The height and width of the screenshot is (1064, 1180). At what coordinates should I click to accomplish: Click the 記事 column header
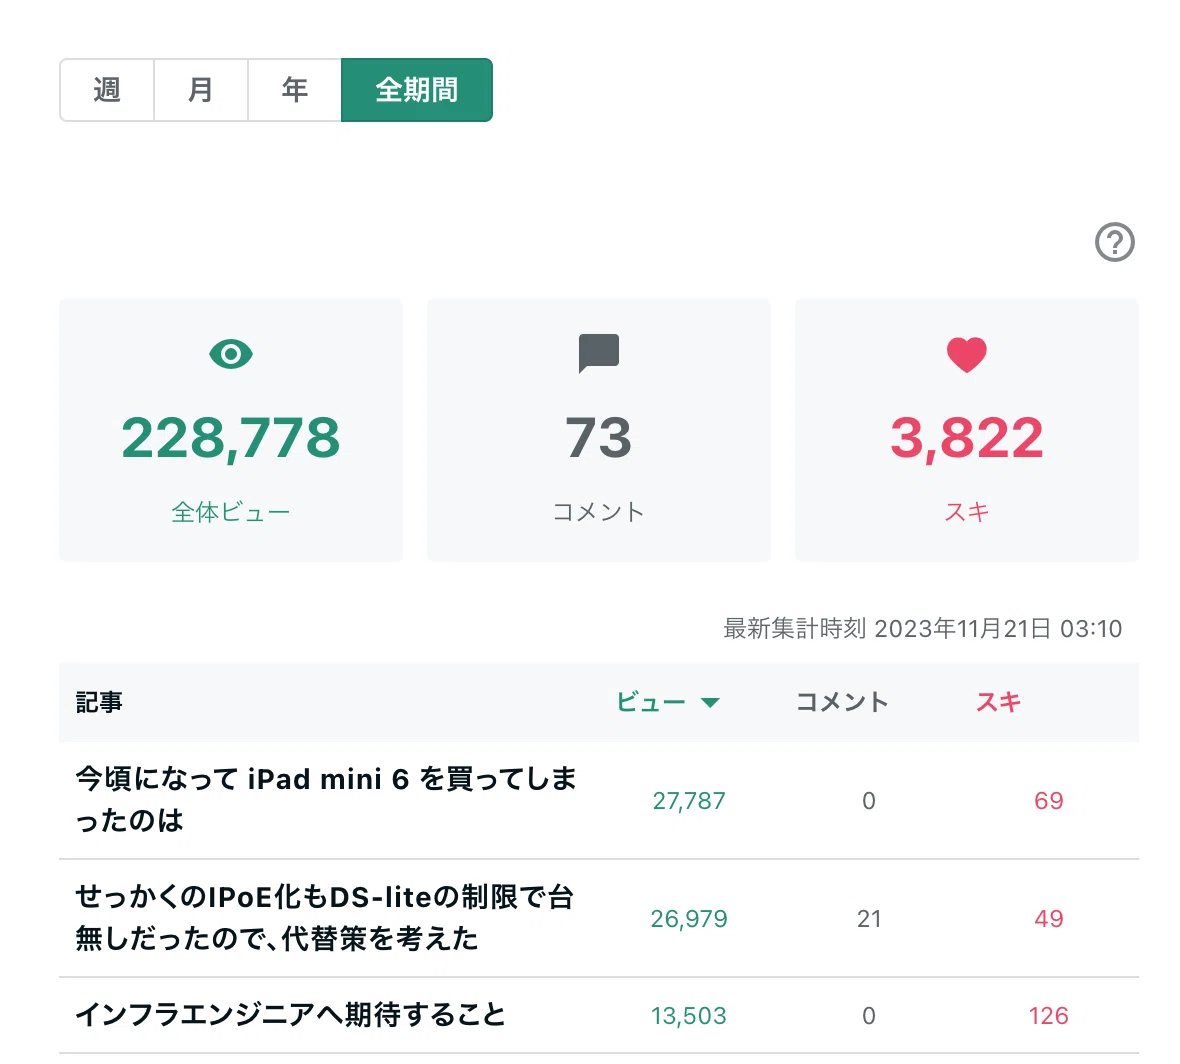pos(99,702)
